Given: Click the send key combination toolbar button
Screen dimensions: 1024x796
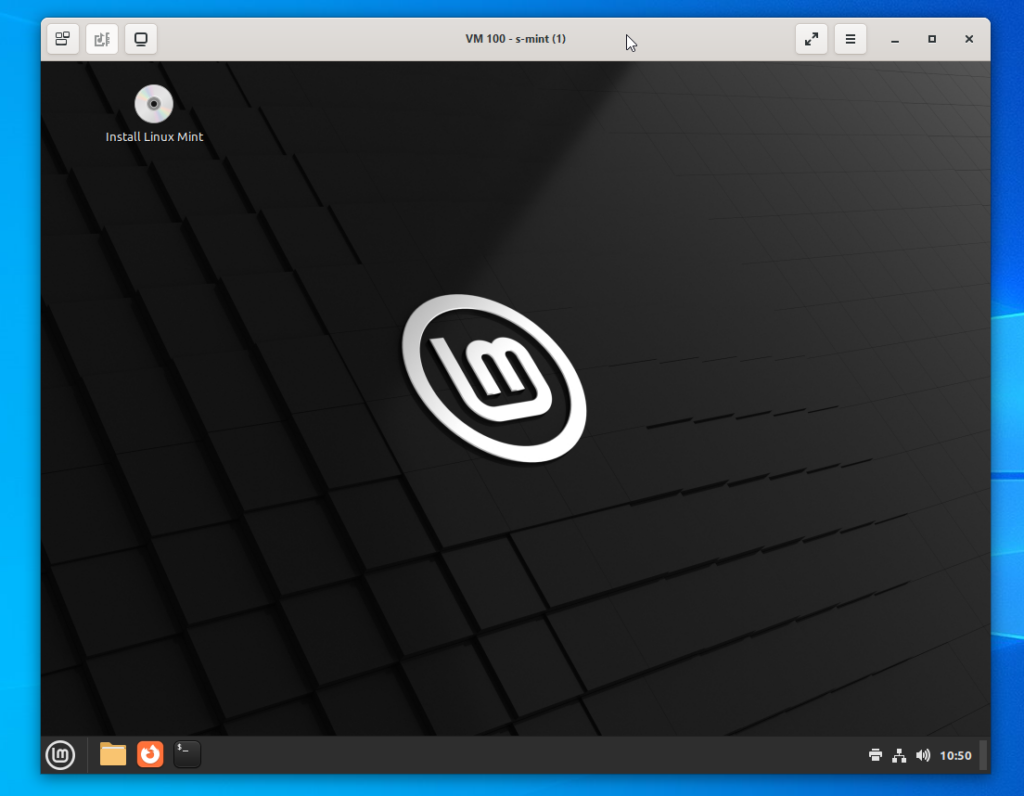Looking at the screenshot, I should [63, 39].
